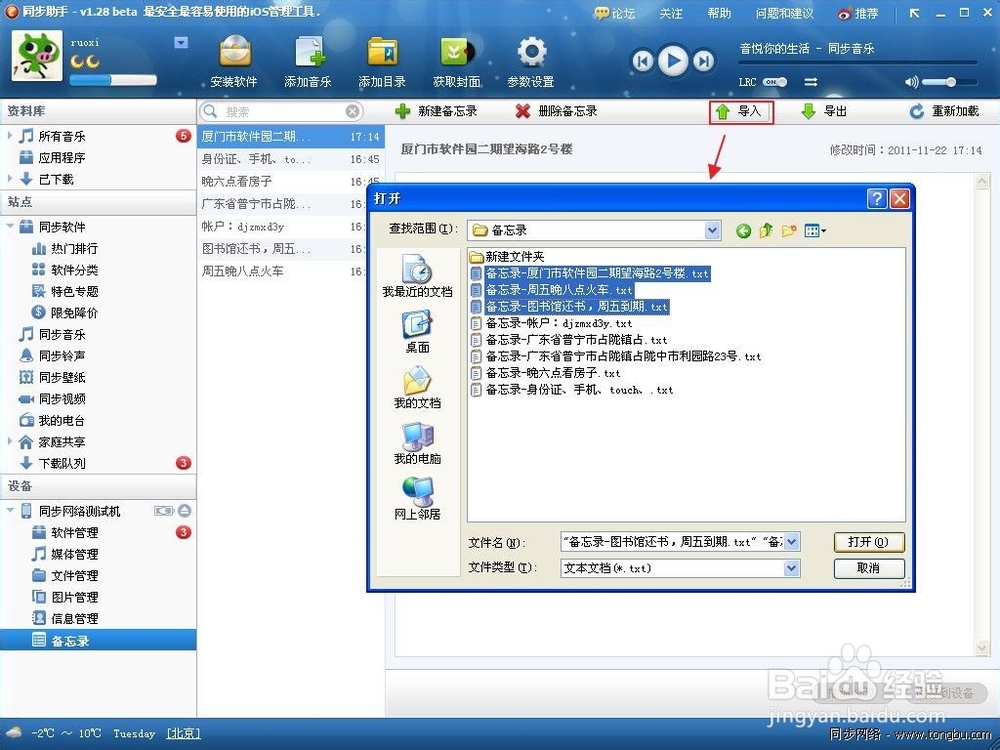Open the 文件类型 file type dropdown
1000x750 pixels.
pos(791,568)
